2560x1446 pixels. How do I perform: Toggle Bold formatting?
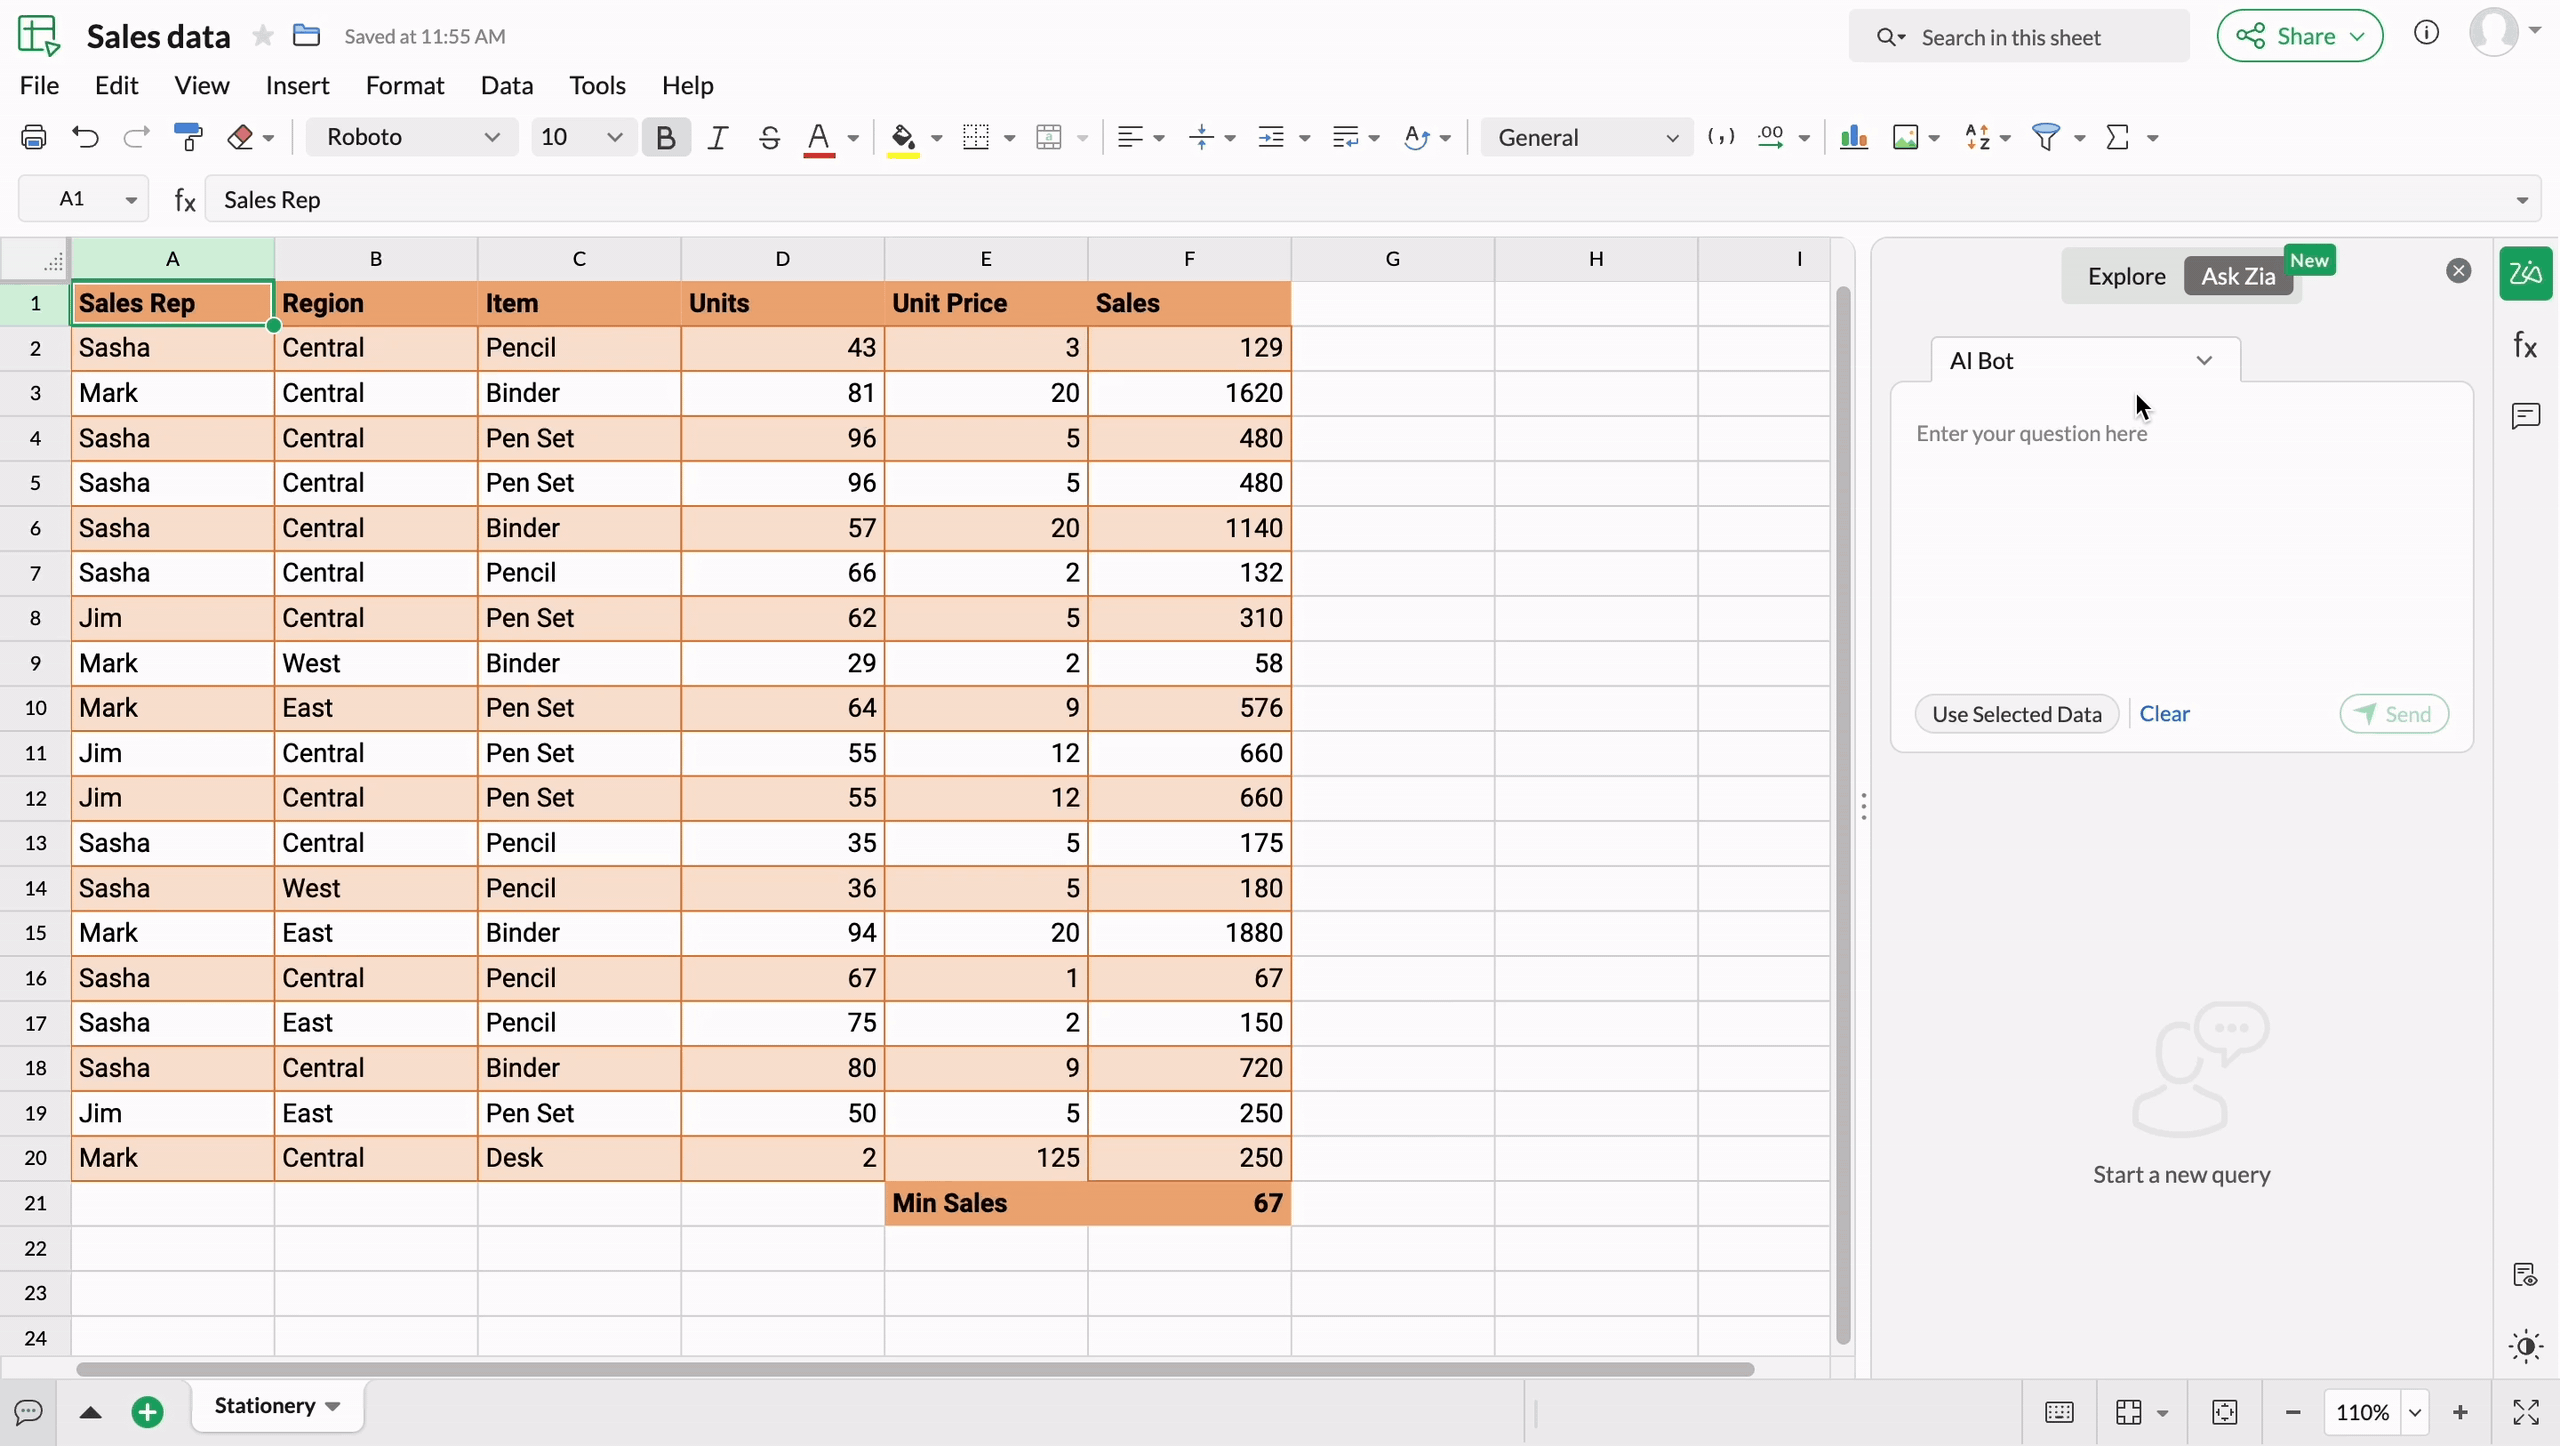coord(665,137)
